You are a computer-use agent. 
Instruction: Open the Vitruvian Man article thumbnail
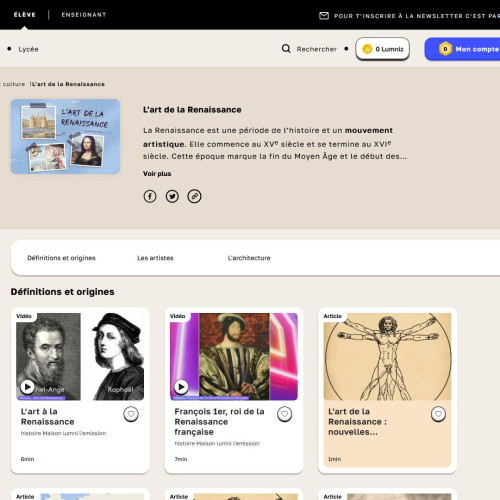[387, 356]
